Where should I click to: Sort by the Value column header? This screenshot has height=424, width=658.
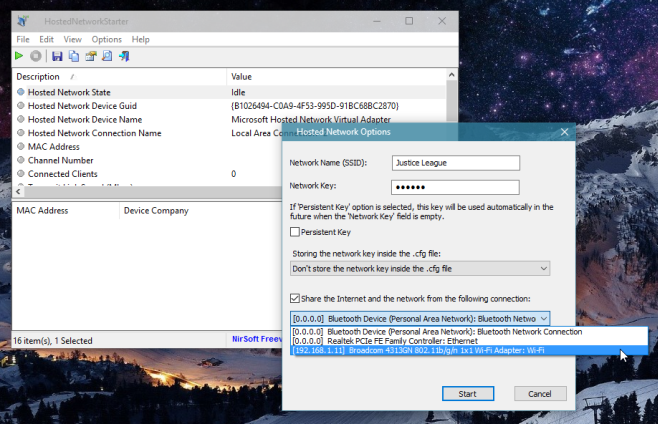pos(336,77)
